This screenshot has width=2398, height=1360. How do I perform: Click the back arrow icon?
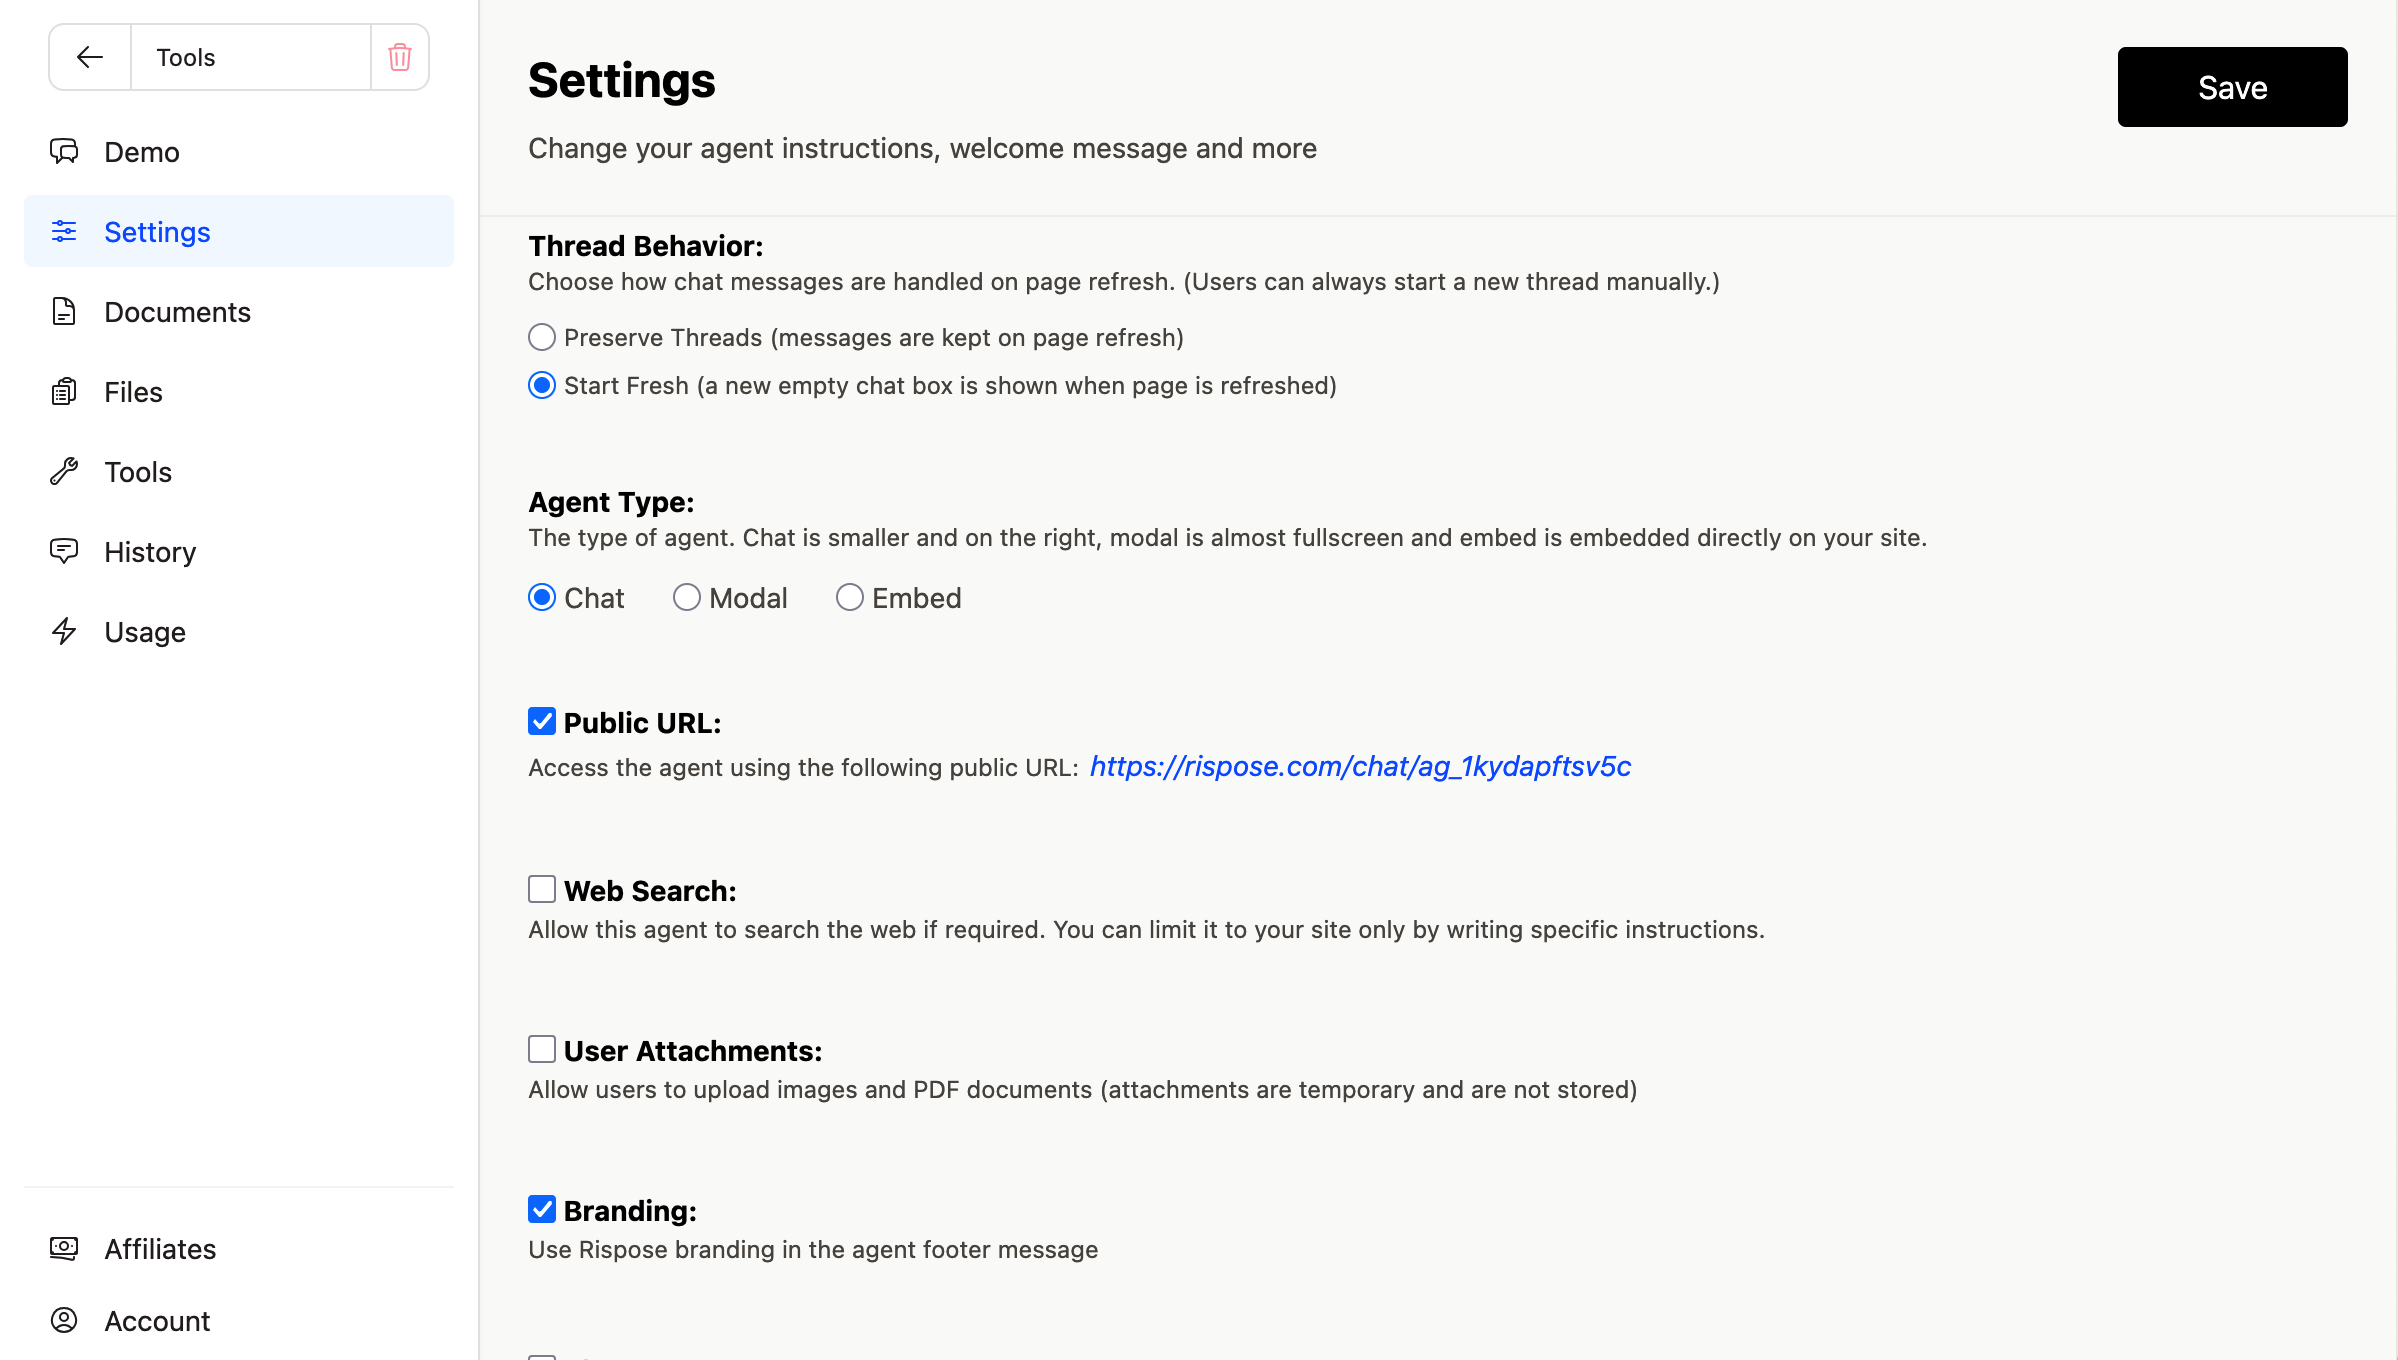tap(90, 57)
